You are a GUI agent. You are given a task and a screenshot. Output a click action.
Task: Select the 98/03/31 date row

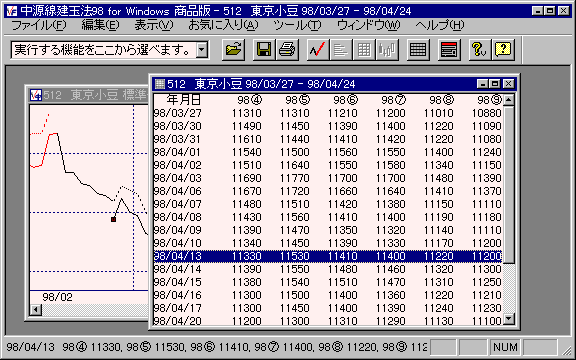point(328,139)
